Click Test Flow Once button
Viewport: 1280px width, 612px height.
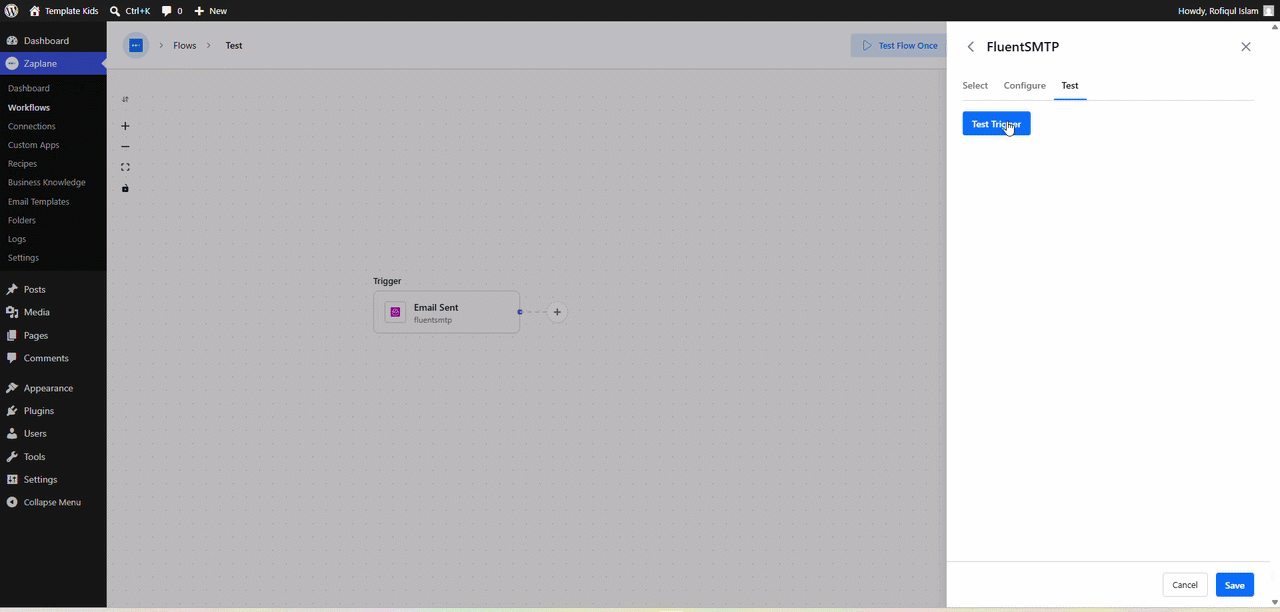[899, 45]
